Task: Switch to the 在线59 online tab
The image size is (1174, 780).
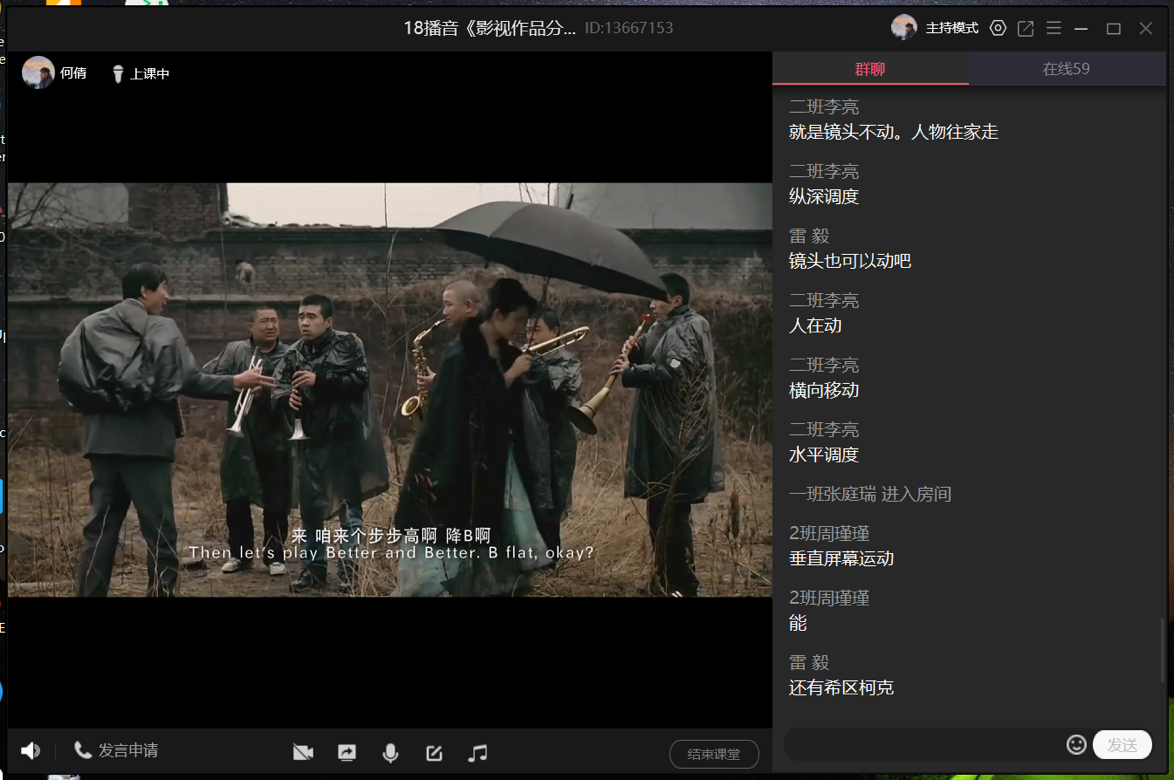Action: click(1066, 69)
